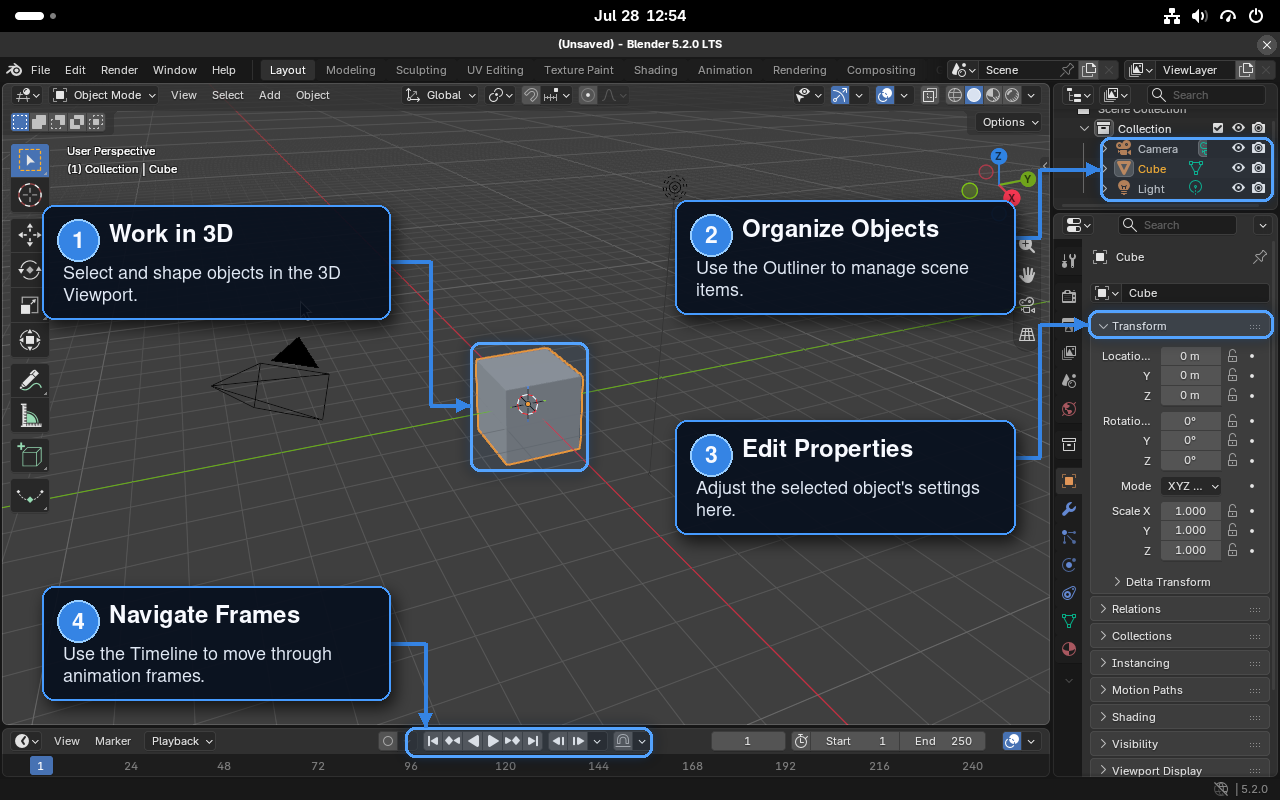Viewport: 1280px width, 800px height.
Task: Open the viewport Add menu
Action: pyautogui.click(x=270, y=95)
